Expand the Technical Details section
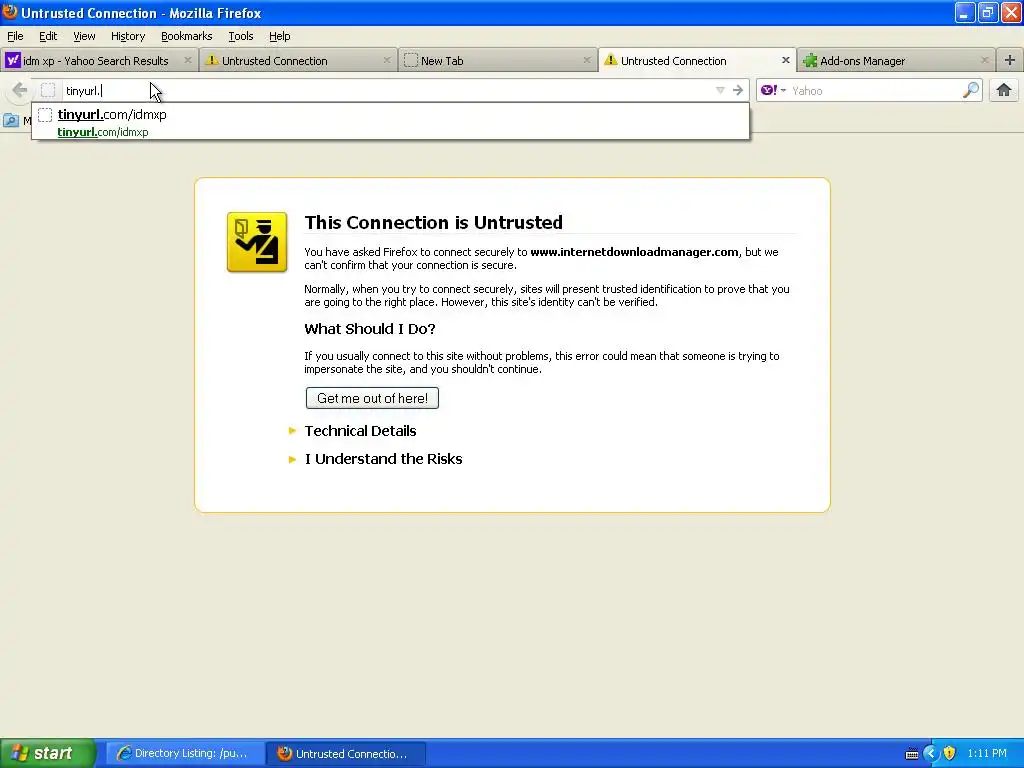The width and height of the screenshot is (1024, 768). coord(360,430)
